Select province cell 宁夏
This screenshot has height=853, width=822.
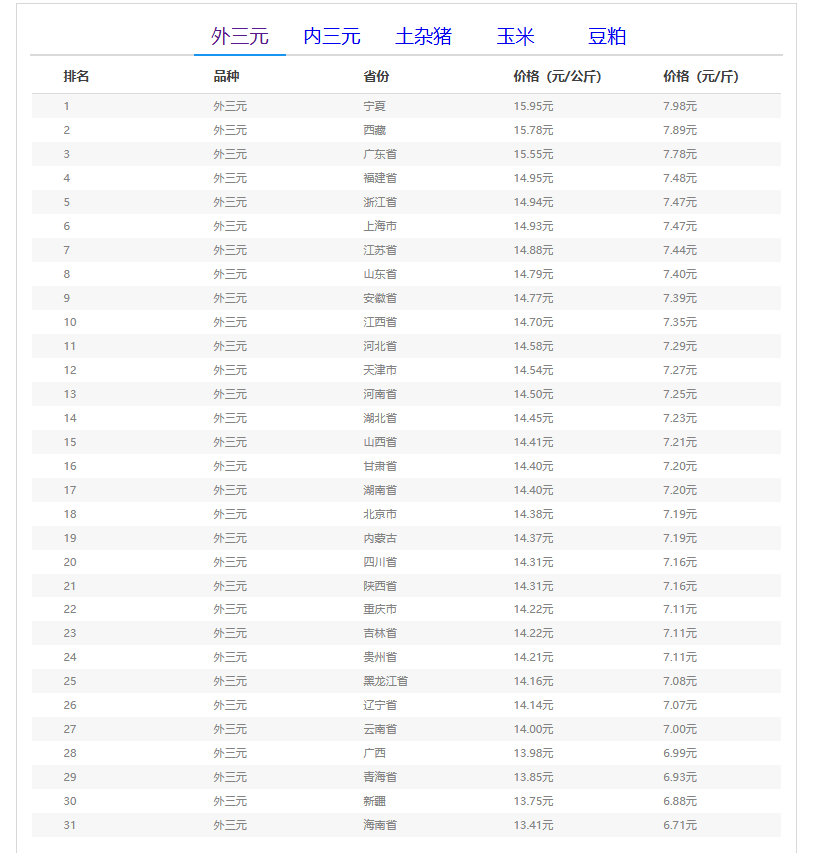click(375, 106)
